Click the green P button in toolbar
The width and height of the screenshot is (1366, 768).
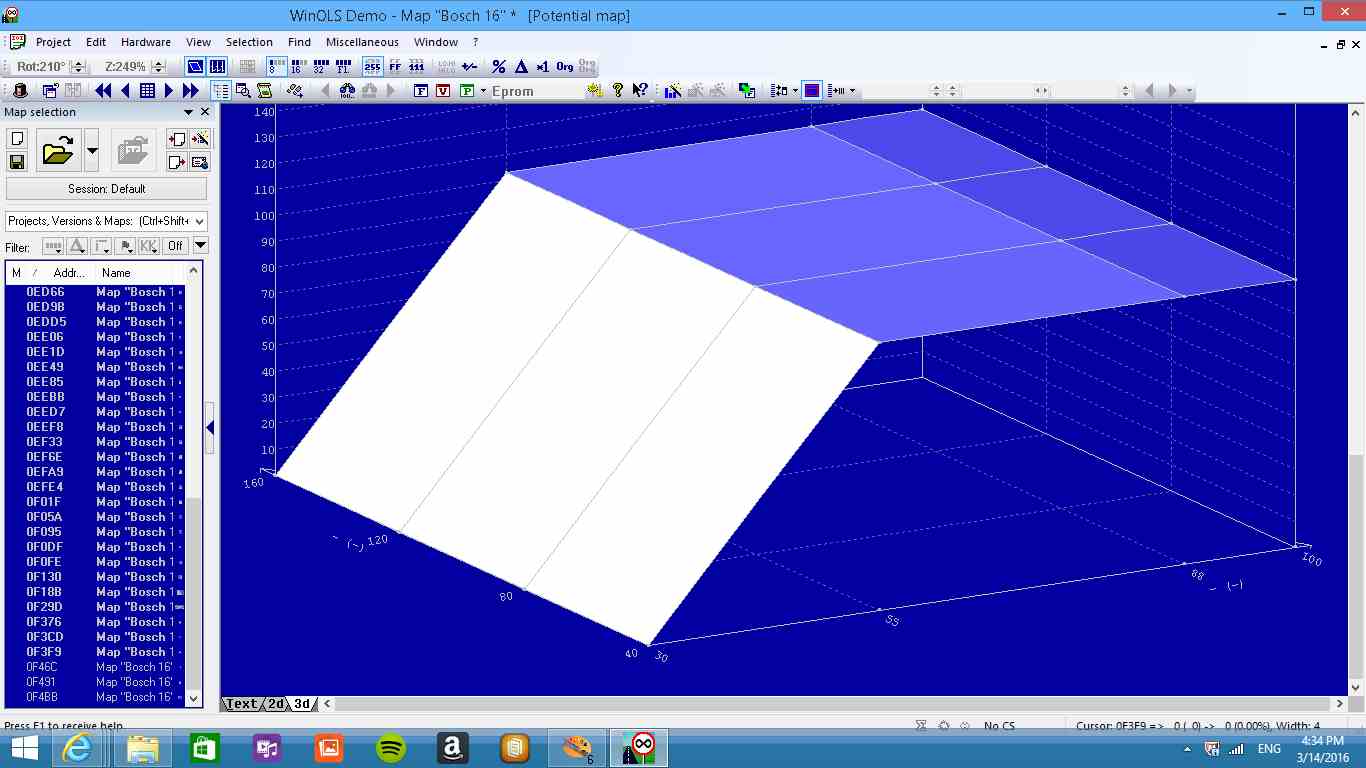click(x=467, y=91)
